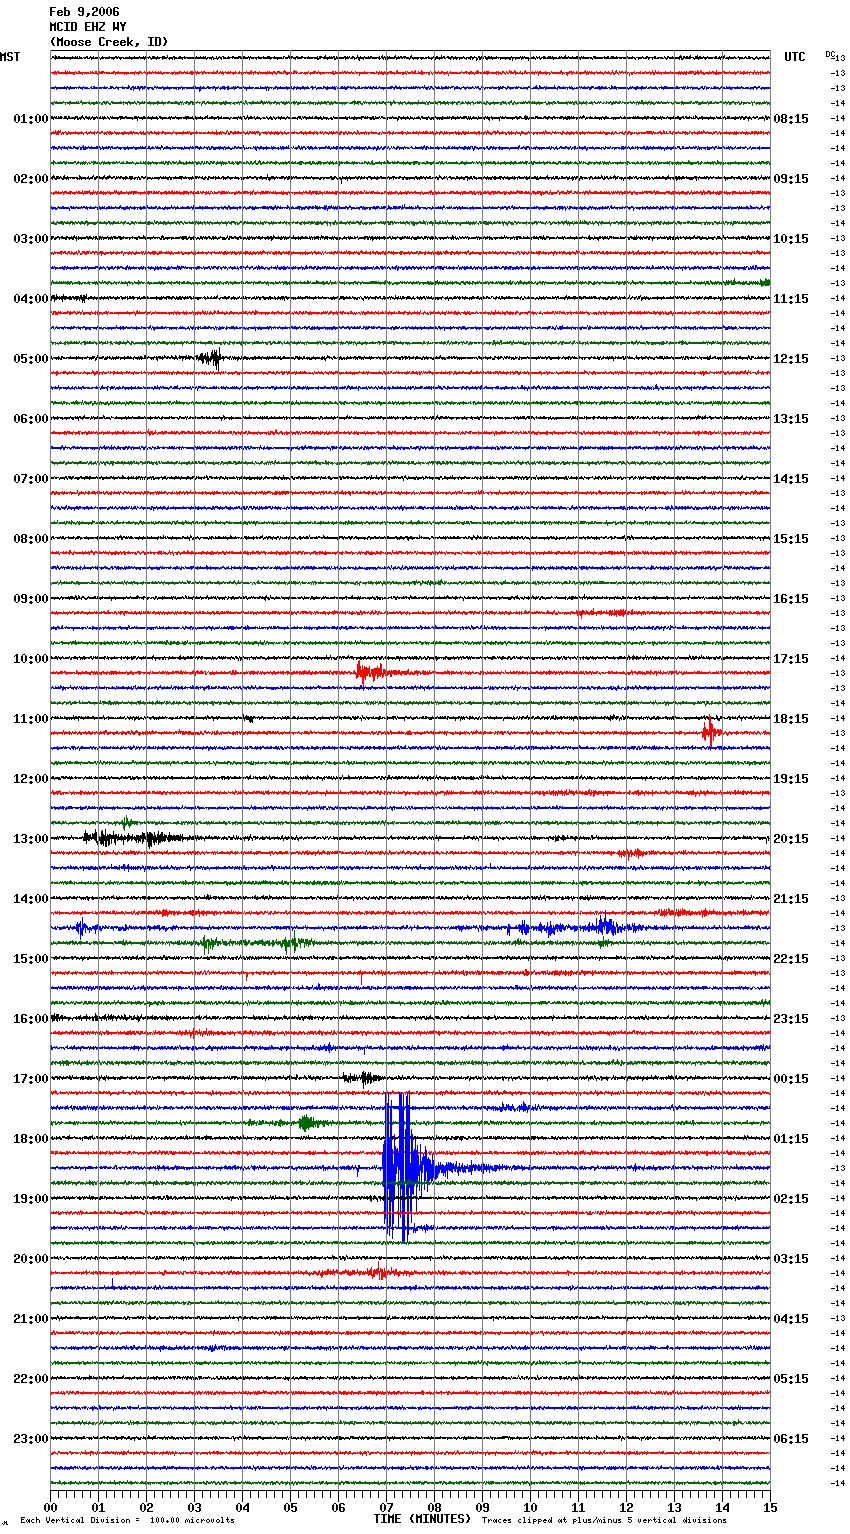Click the date header Feb 9,2006
The height and width of the screenshot is (1534, 850).
tap(84, 12)
